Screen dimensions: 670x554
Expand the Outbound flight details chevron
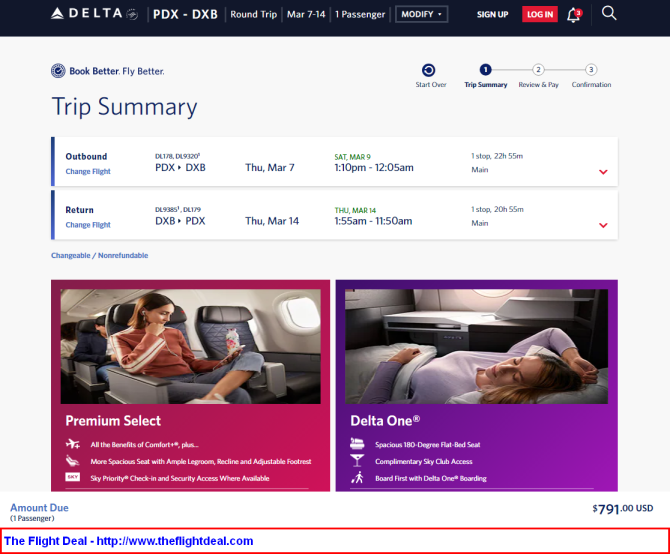point(603,172)
